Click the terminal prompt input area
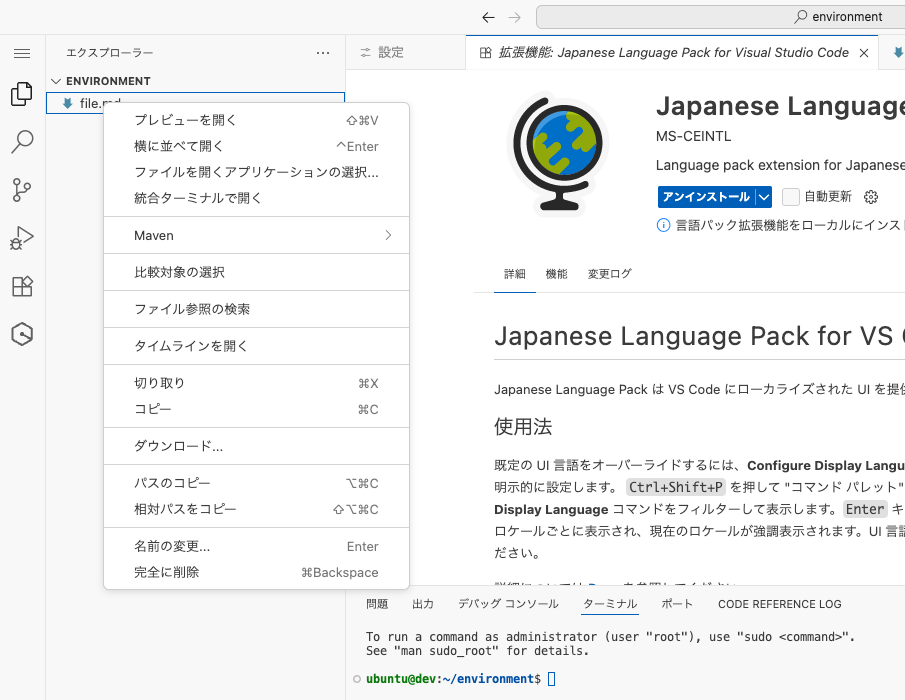The width and height of the screenshot is (905, 700). [x=551, y=679]
